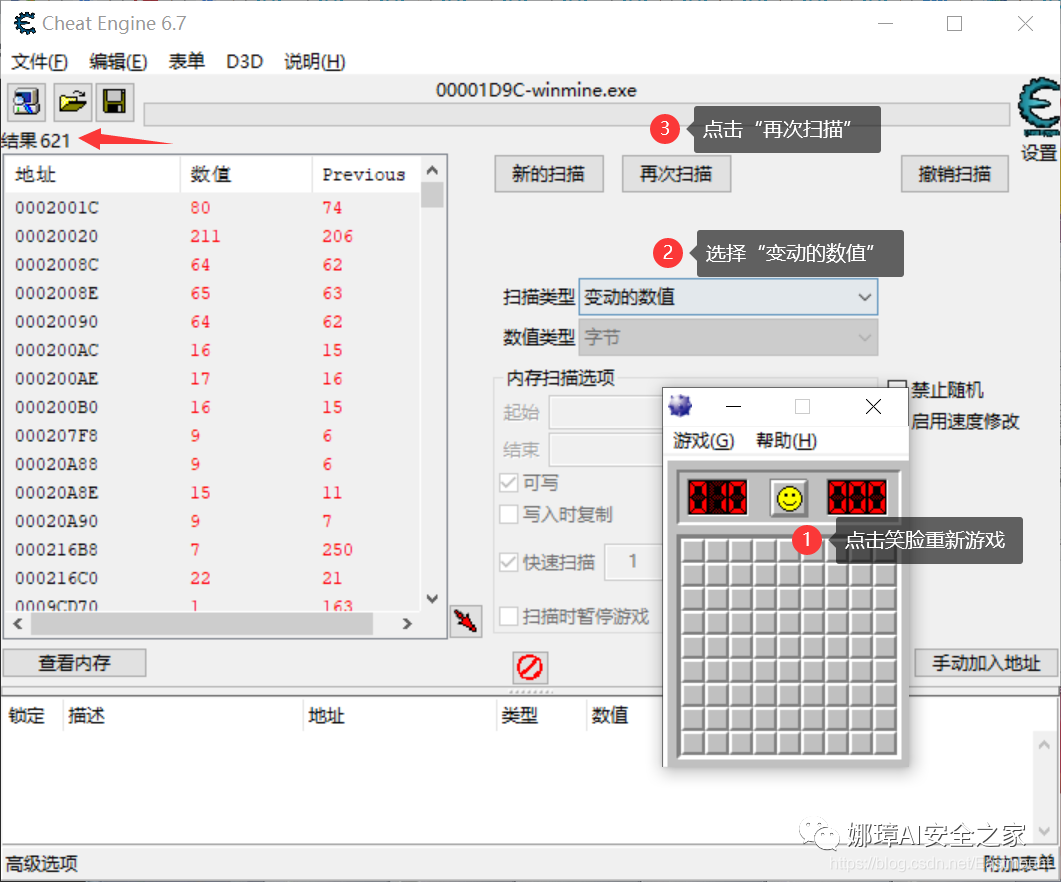Open the 表单 menu
1061x882 pixels.
187,62
